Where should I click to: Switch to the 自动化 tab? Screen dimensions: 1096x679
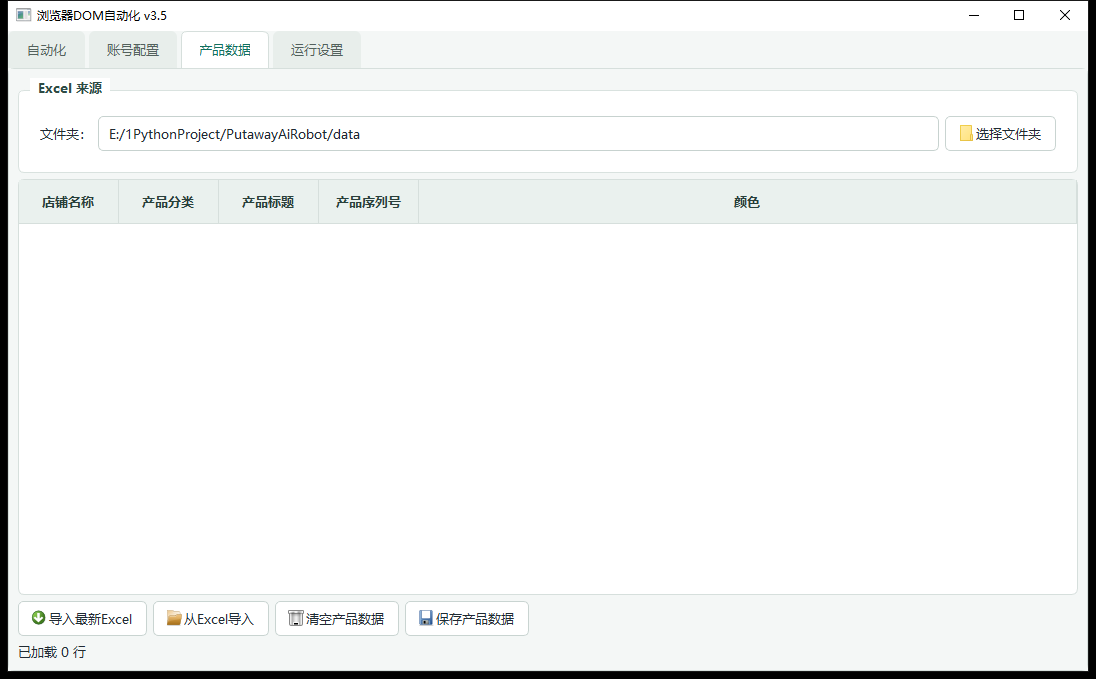click(x=47, y=50)
